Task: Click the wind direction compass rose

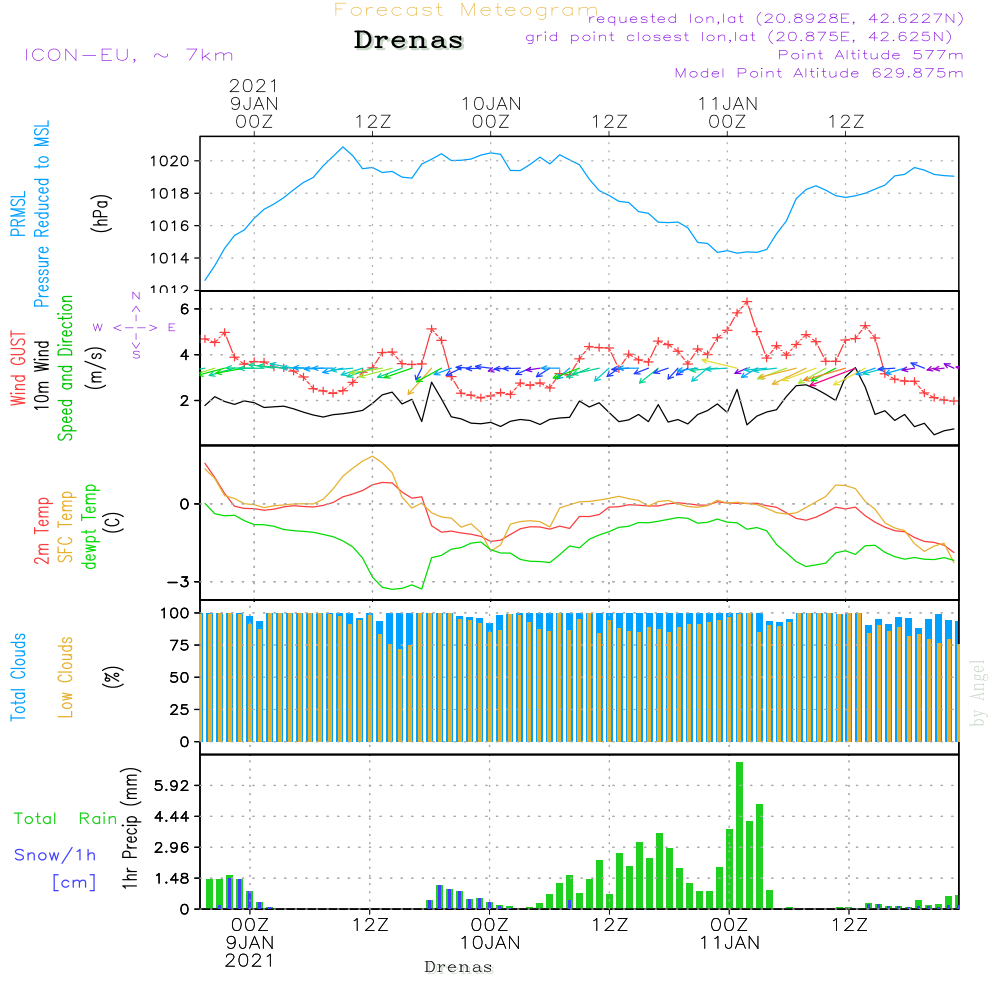Action: point(135,327)
